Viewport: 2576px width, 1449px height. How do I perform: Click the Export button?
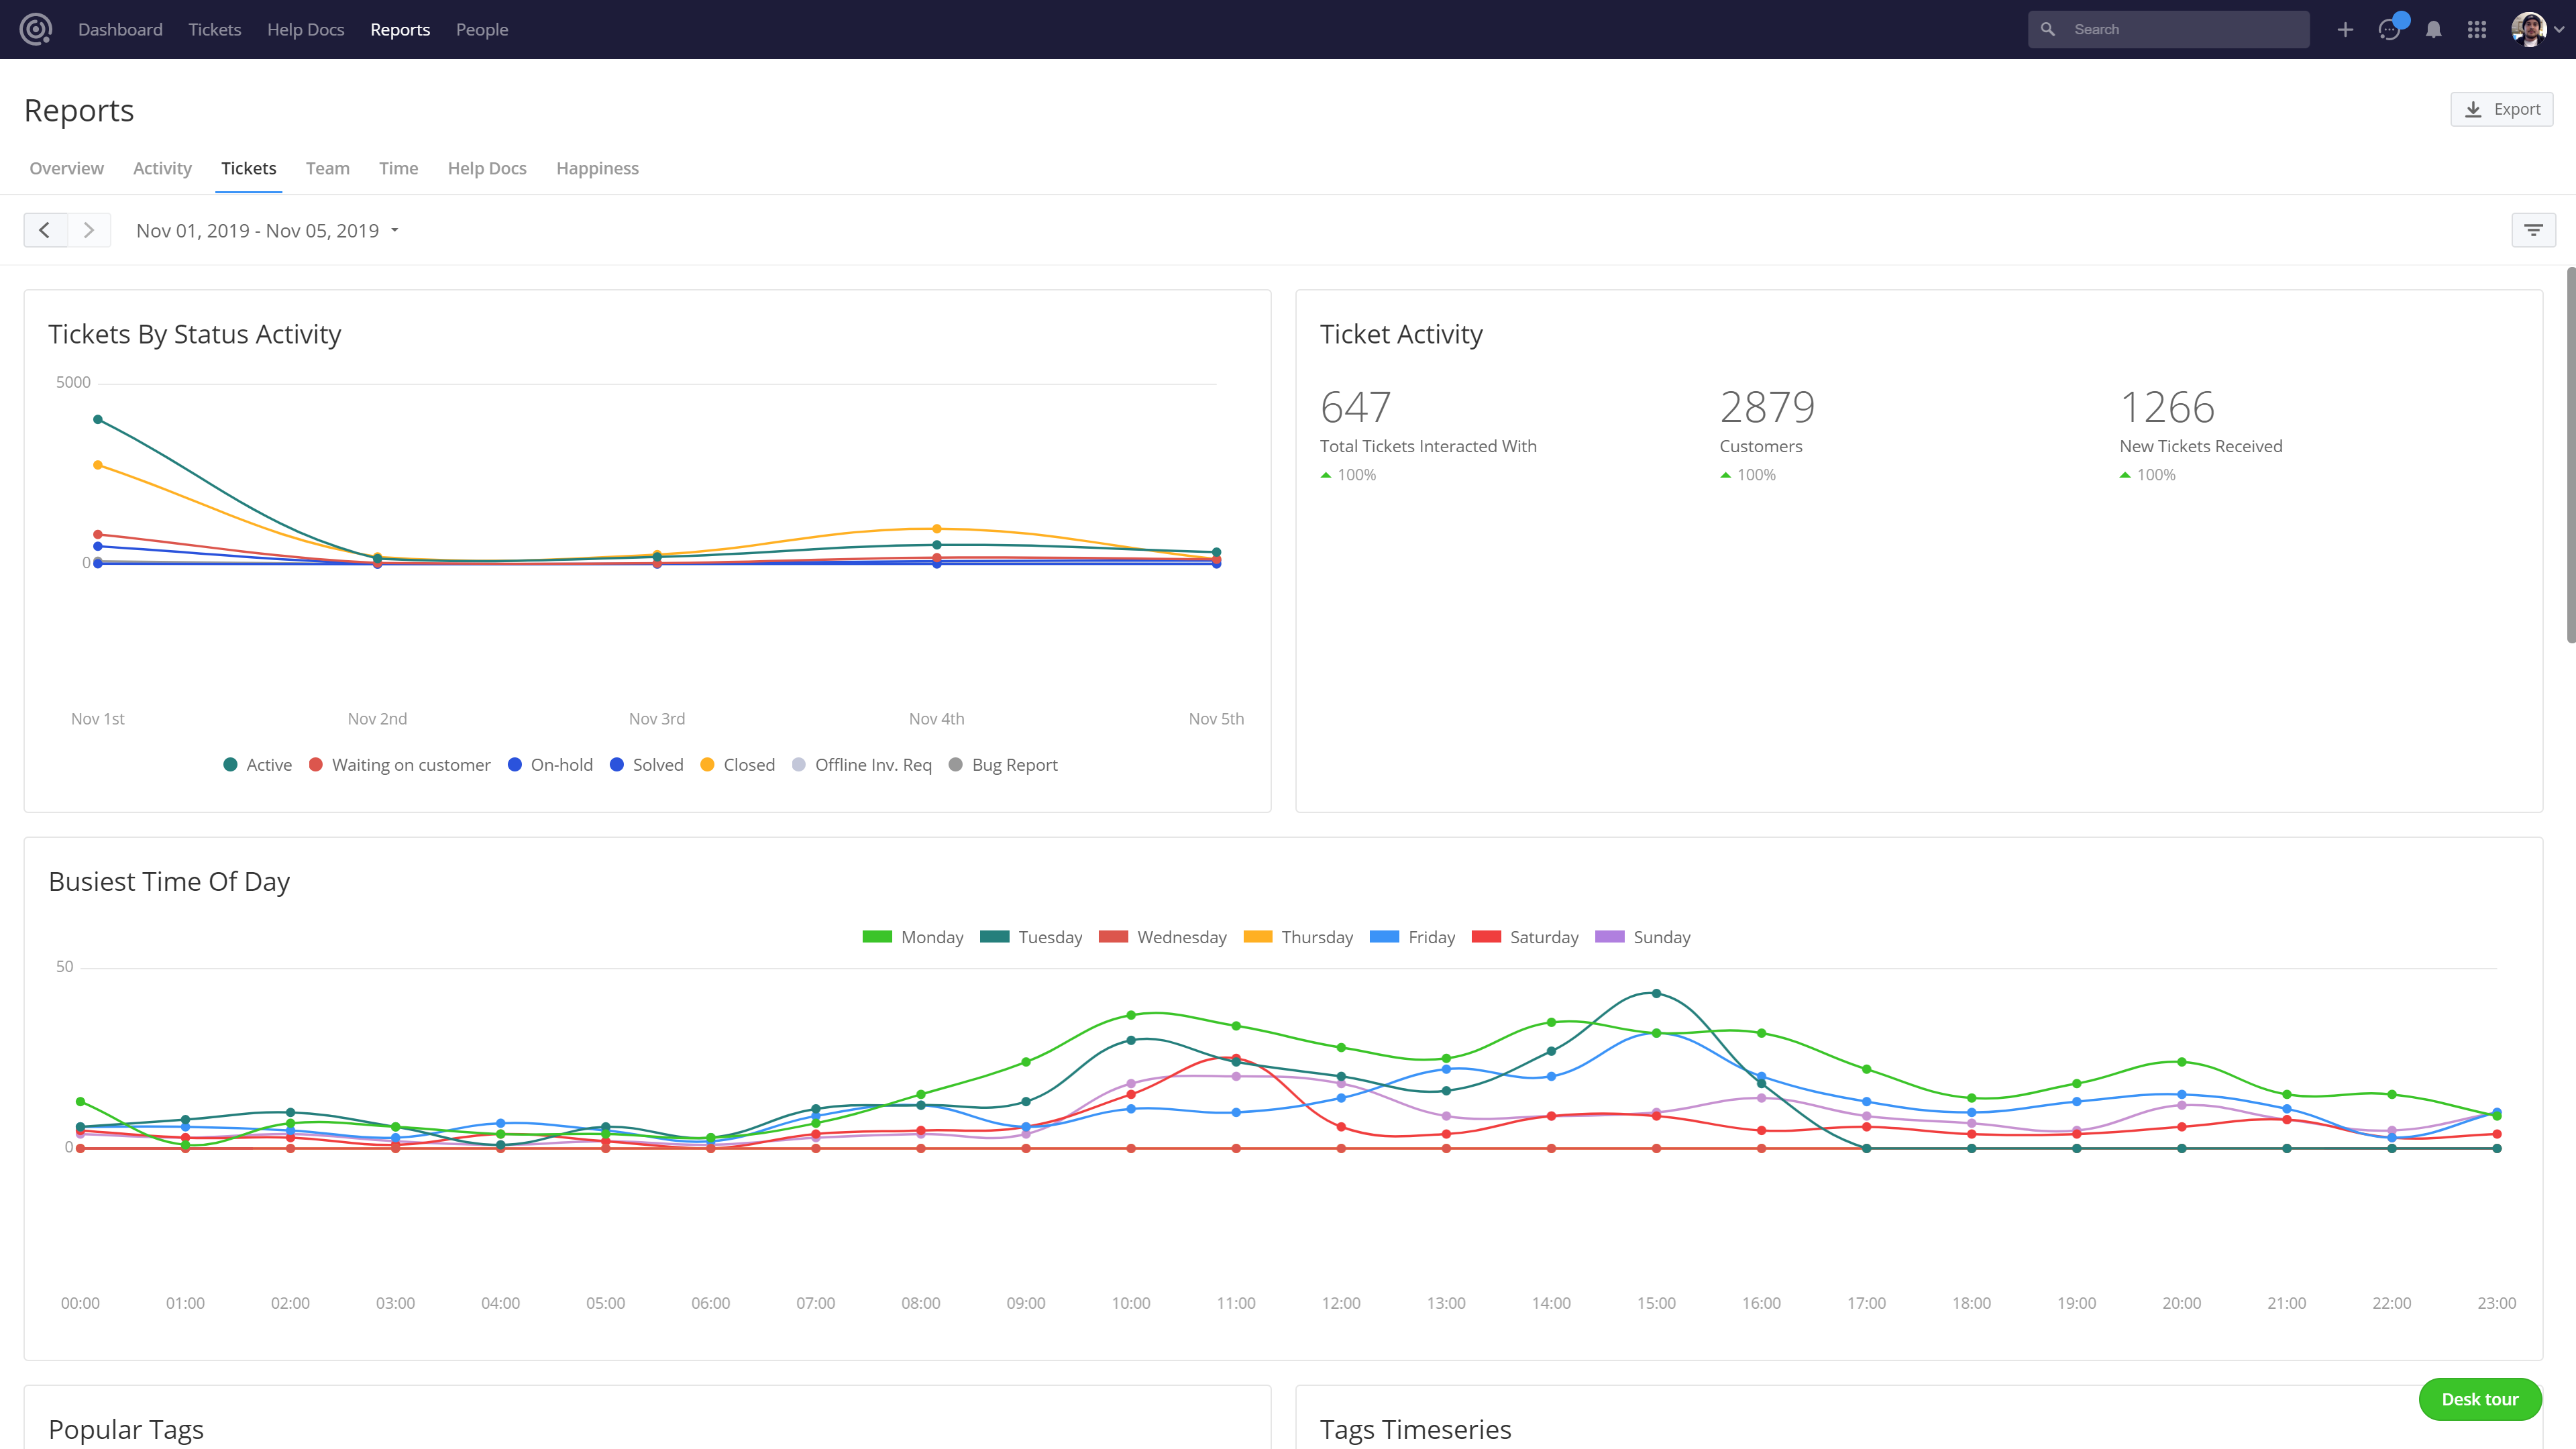2501,109
